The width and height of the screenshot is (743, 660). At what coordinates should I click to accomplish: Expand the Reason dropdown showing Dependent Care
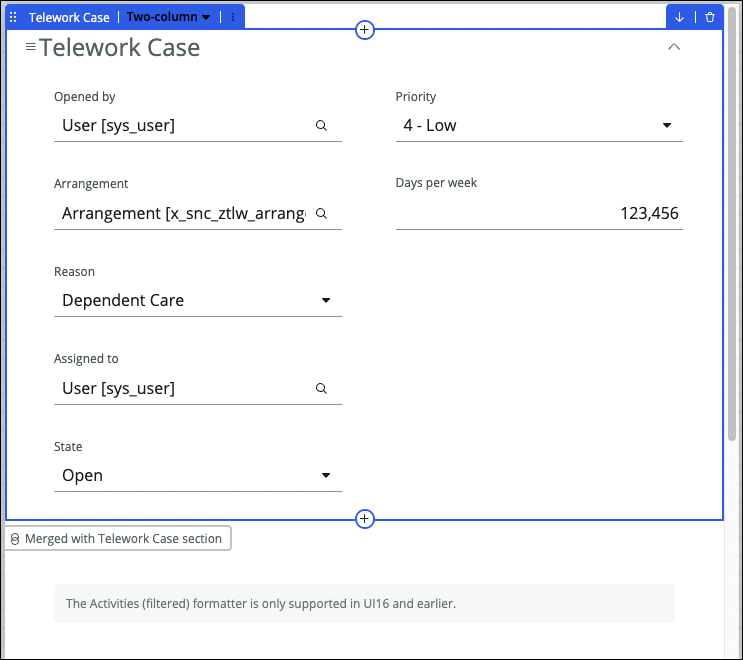pyautogui.click(x=197, y=301)
